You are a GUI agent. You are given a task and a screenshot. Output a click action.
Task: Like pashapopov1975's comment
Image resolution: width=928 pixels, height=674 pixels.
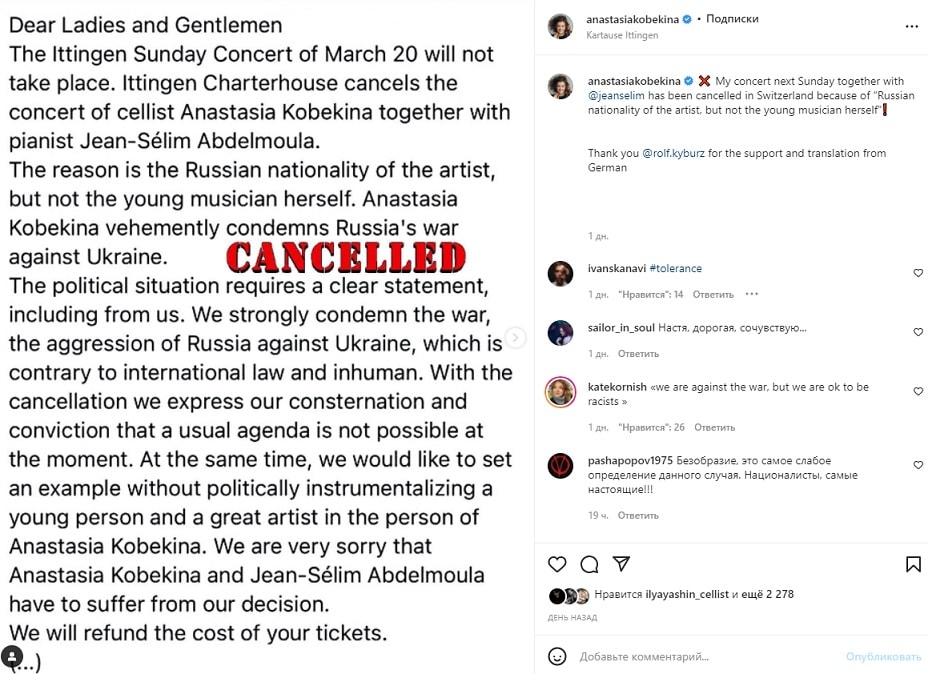[x=918, y=465]
